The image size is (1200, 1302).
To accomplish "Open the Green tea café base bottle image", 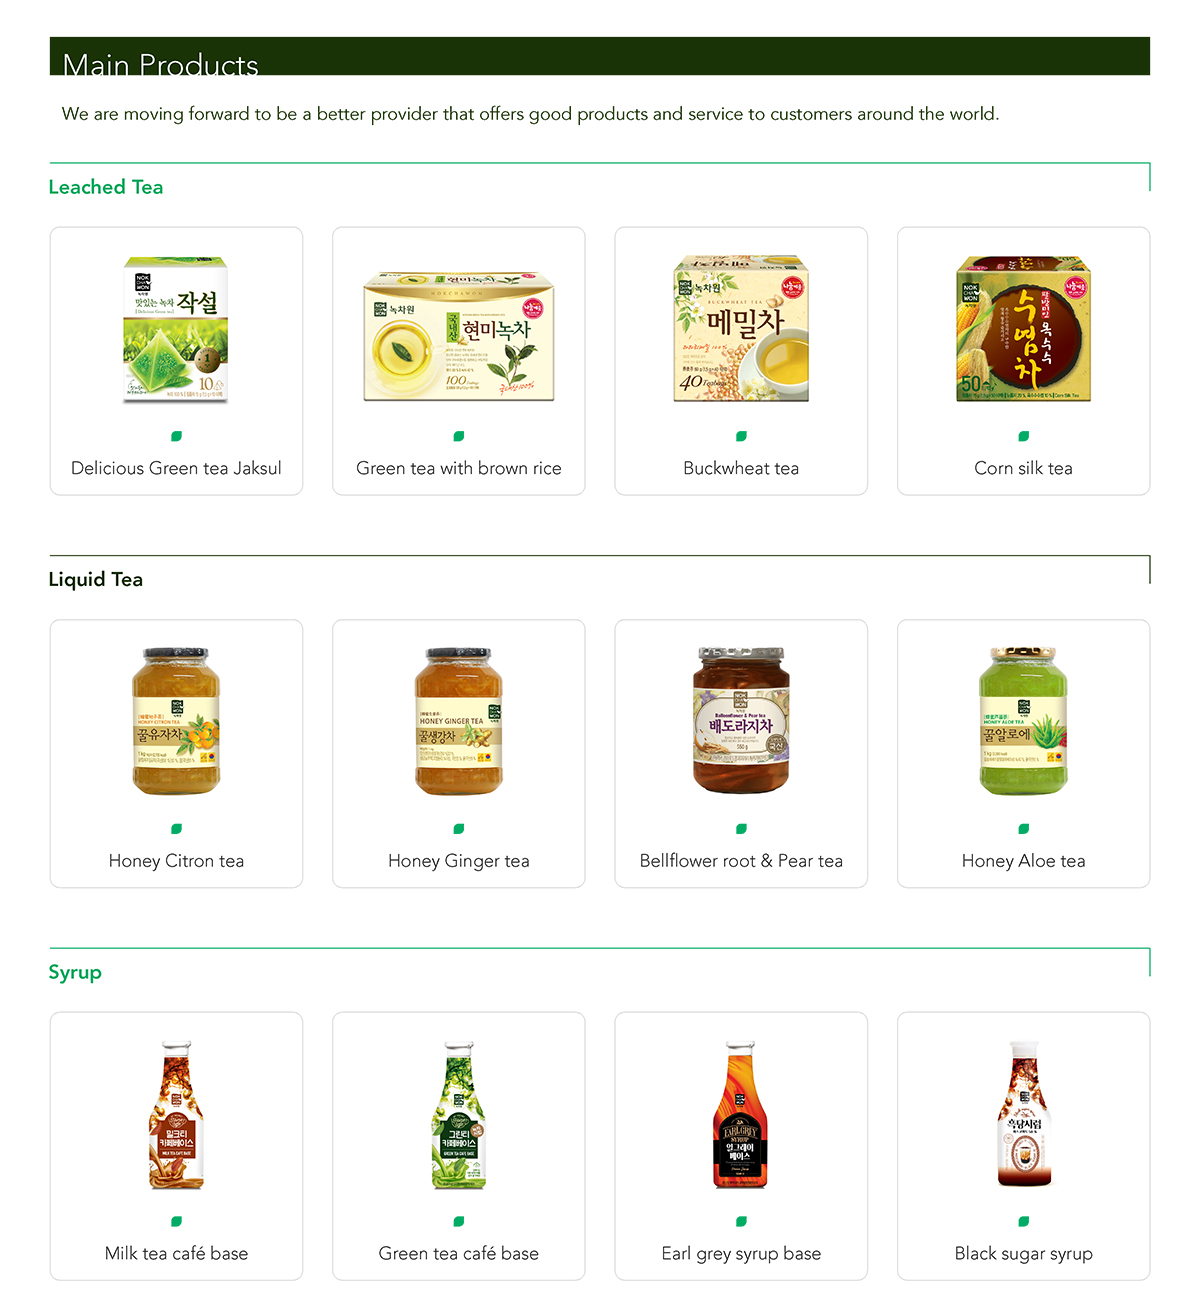I will (459, 1115).
